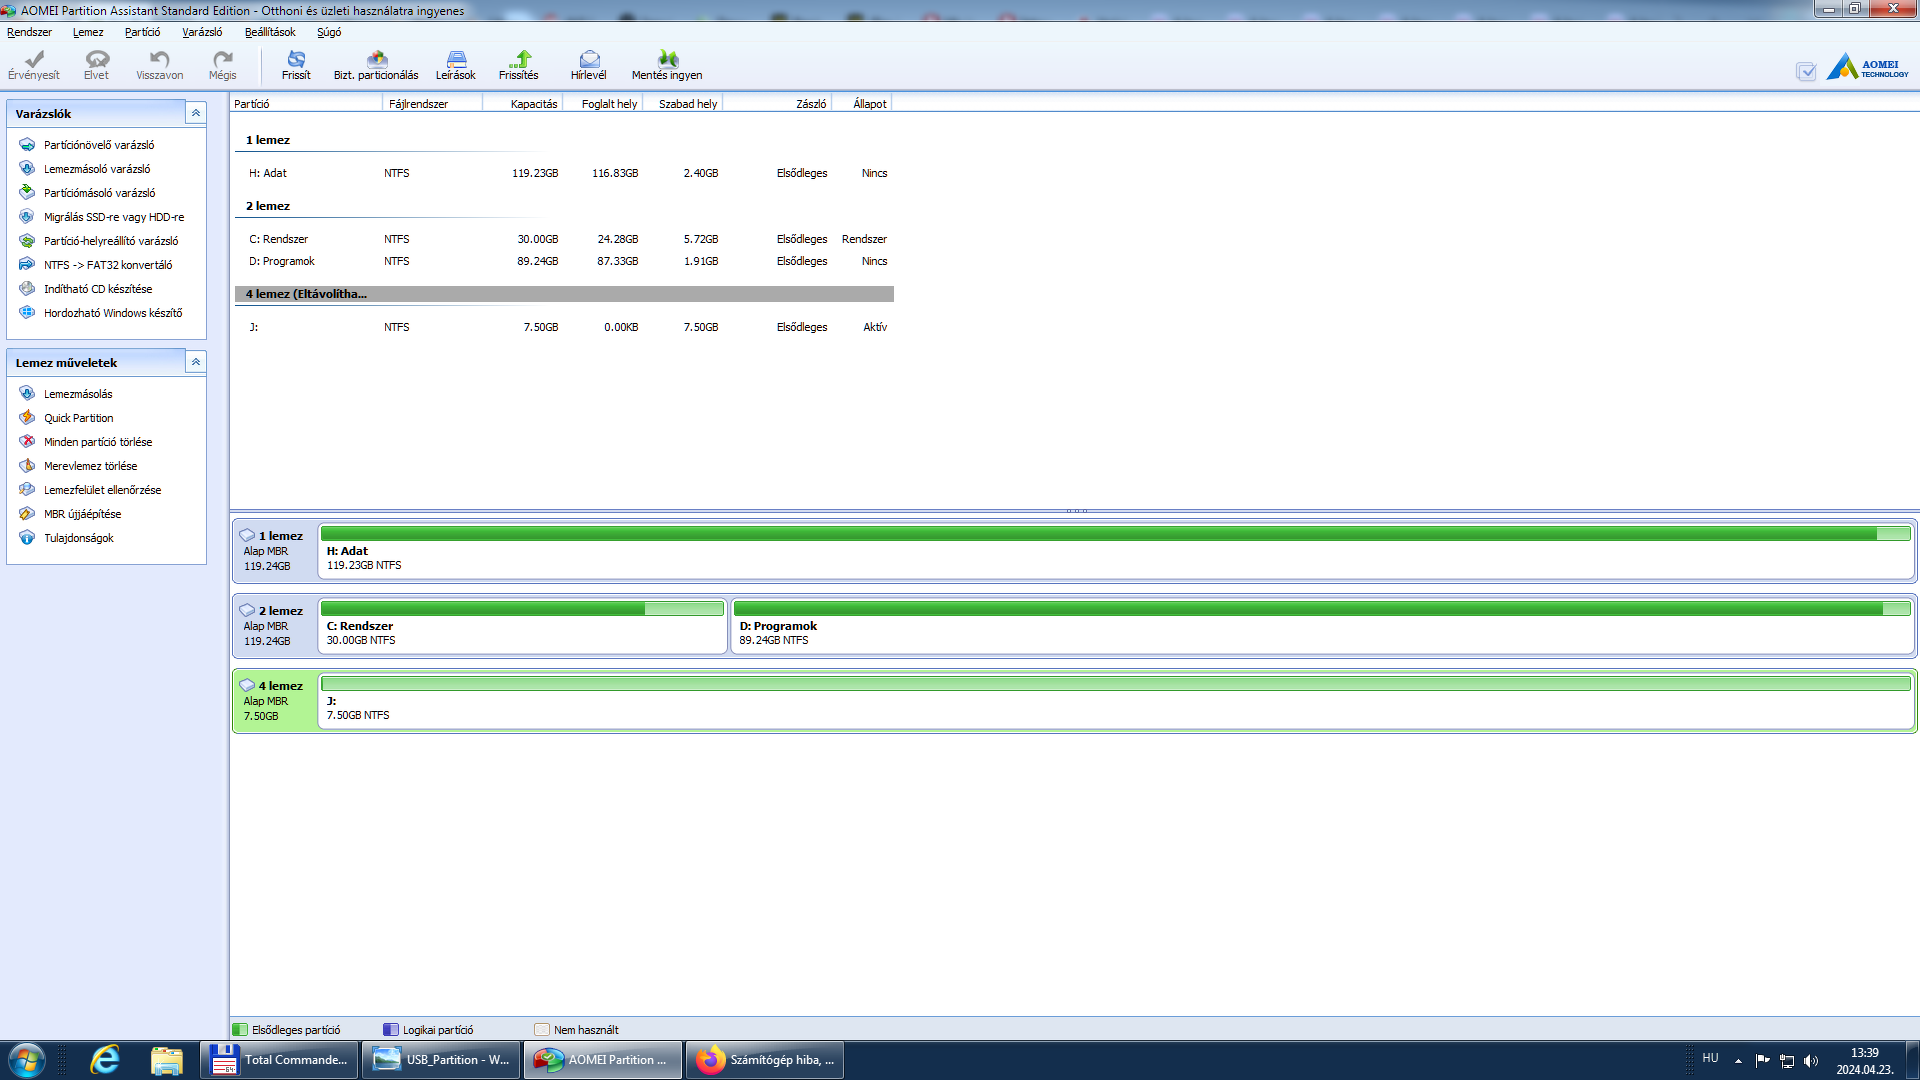
Task: Switch to Total Commander in taskbar
Action: [280, 1060]
